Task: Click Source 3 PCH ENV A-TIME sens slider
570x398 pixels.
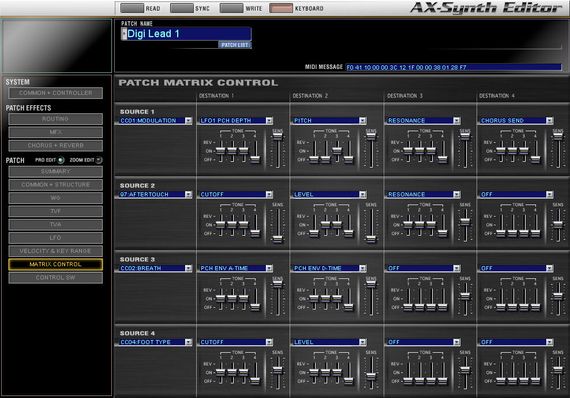Action: (277, 284)
